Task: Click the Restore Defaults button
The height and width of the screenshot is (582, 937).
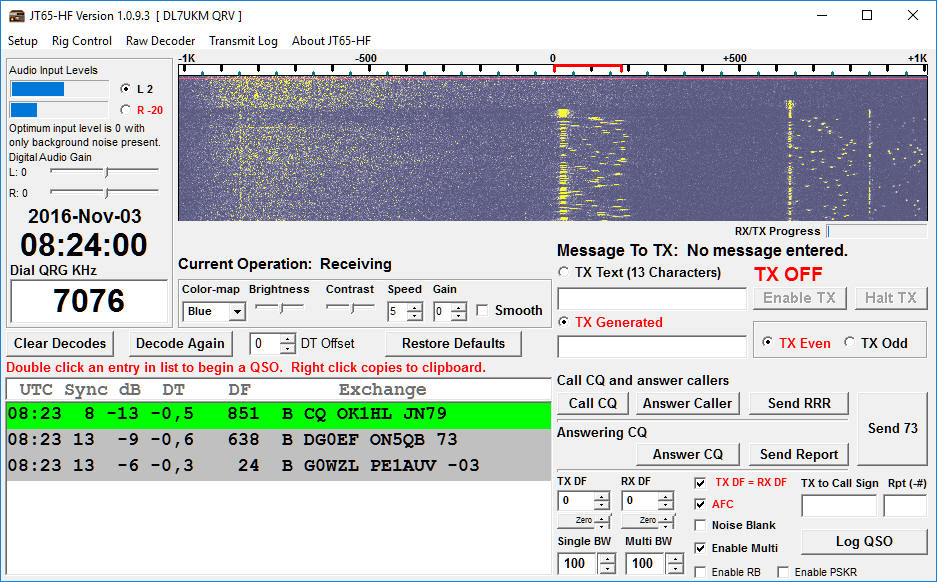Action: [x=453, y=344]
